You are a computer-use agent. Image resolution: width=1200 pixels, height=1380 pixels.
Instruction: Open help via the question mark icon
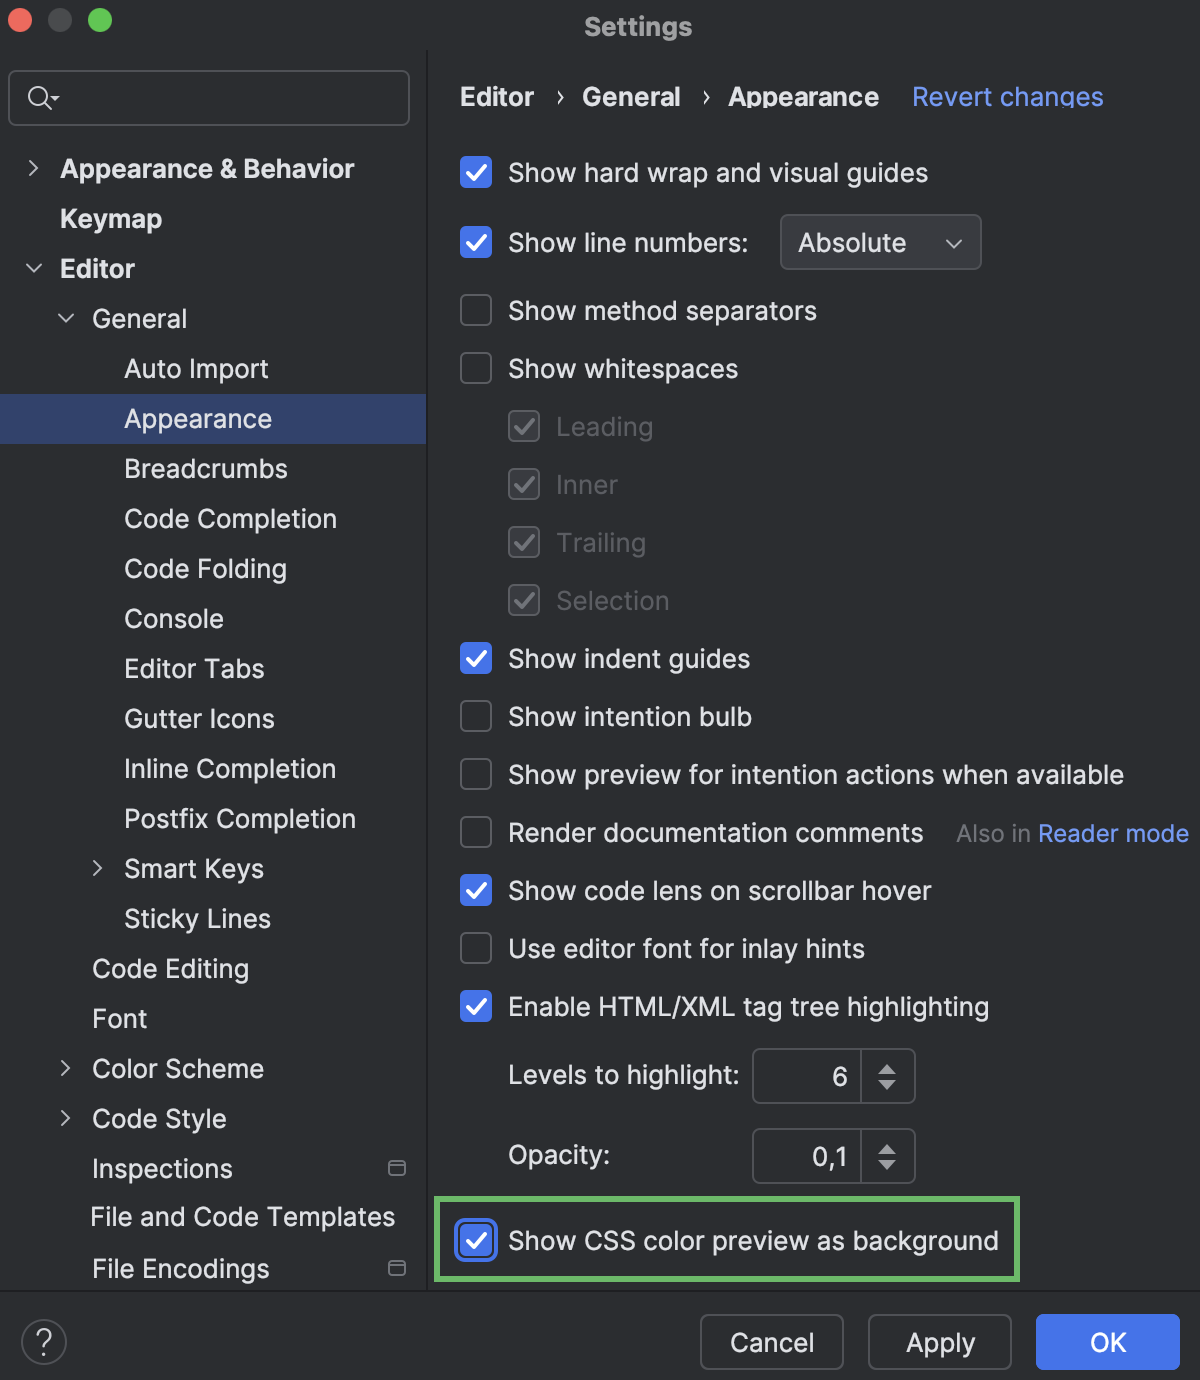43,1341
